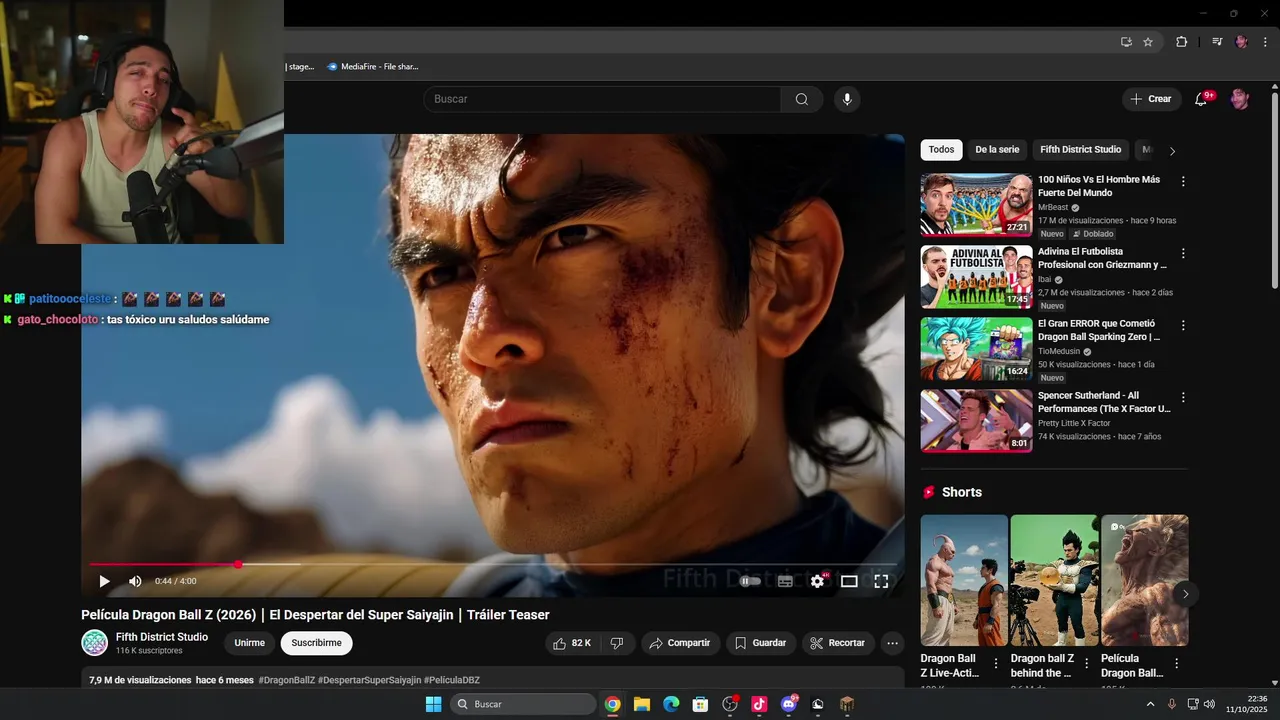Image resolution: width=1280 pixels, height=720 pixels.
Task: Submit search with the magnifier button
Action: [802, 99]
